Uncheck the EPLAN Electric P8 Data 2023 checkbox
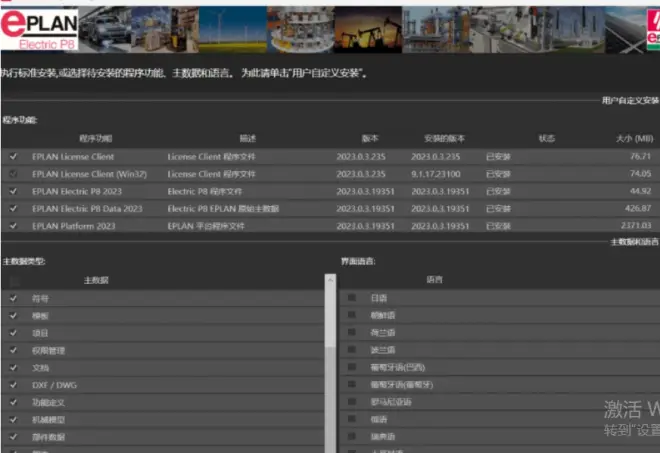Image resolution: width=660 pixels, height=453 pixels. click(13, 208)
